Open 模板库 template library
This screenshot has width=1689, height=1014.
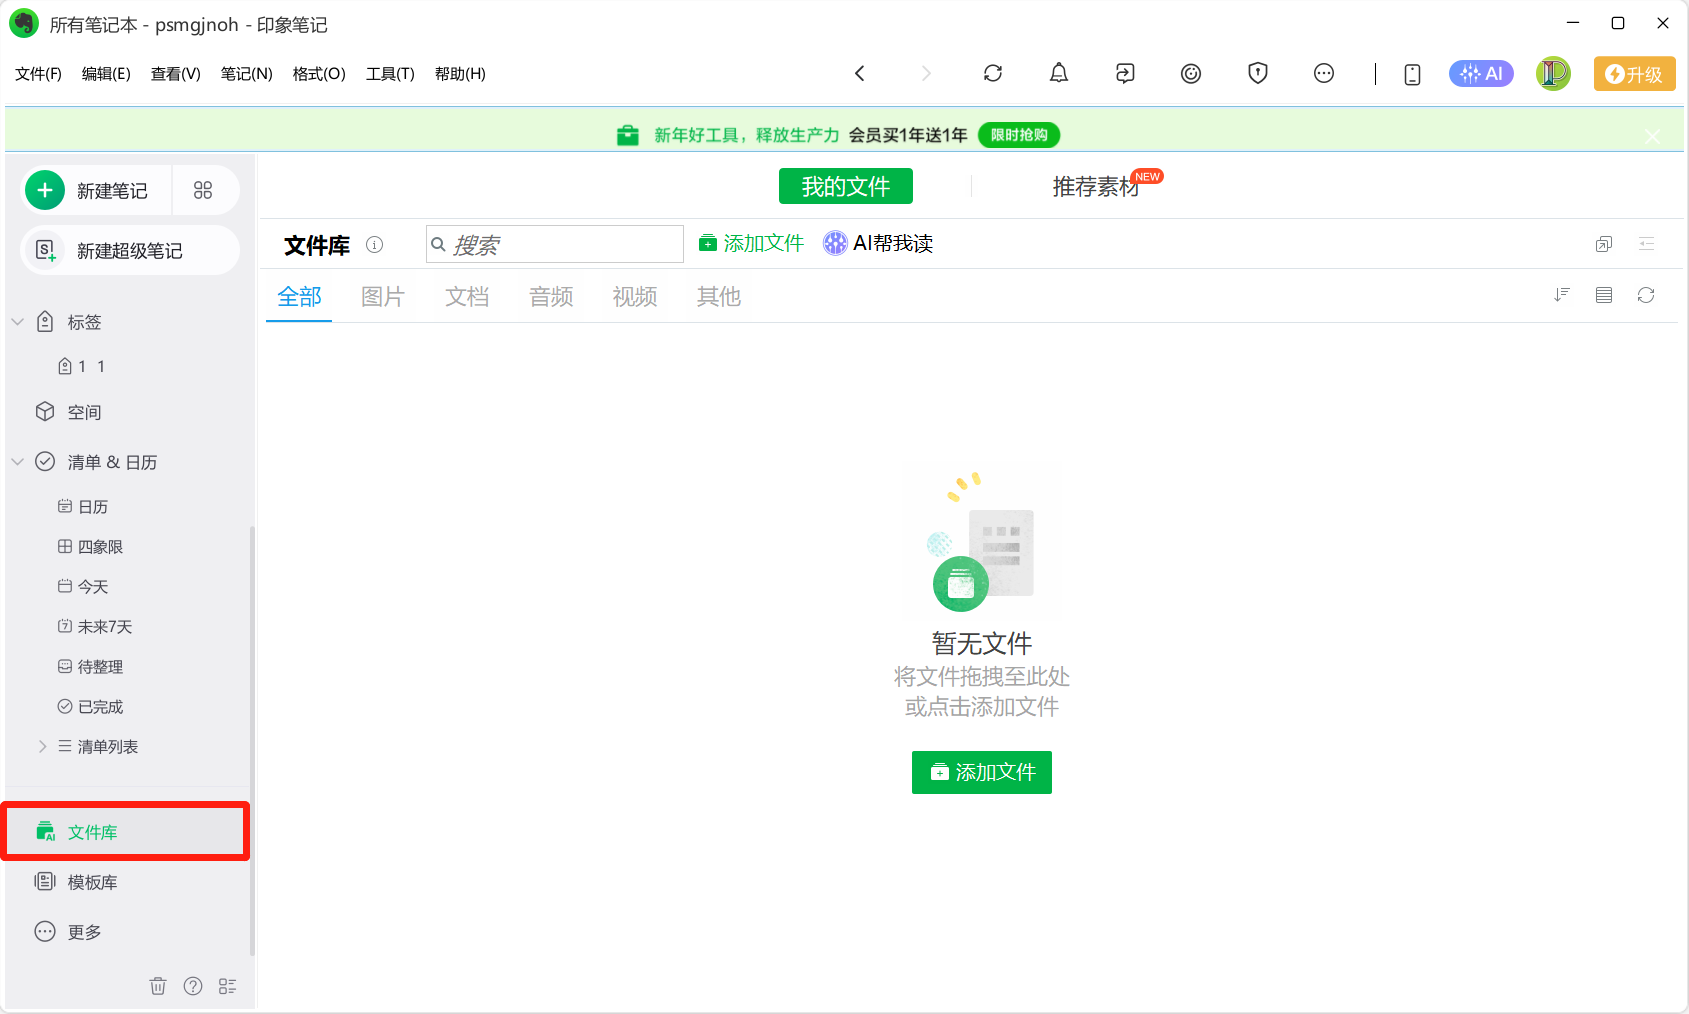tap(92, 882)
